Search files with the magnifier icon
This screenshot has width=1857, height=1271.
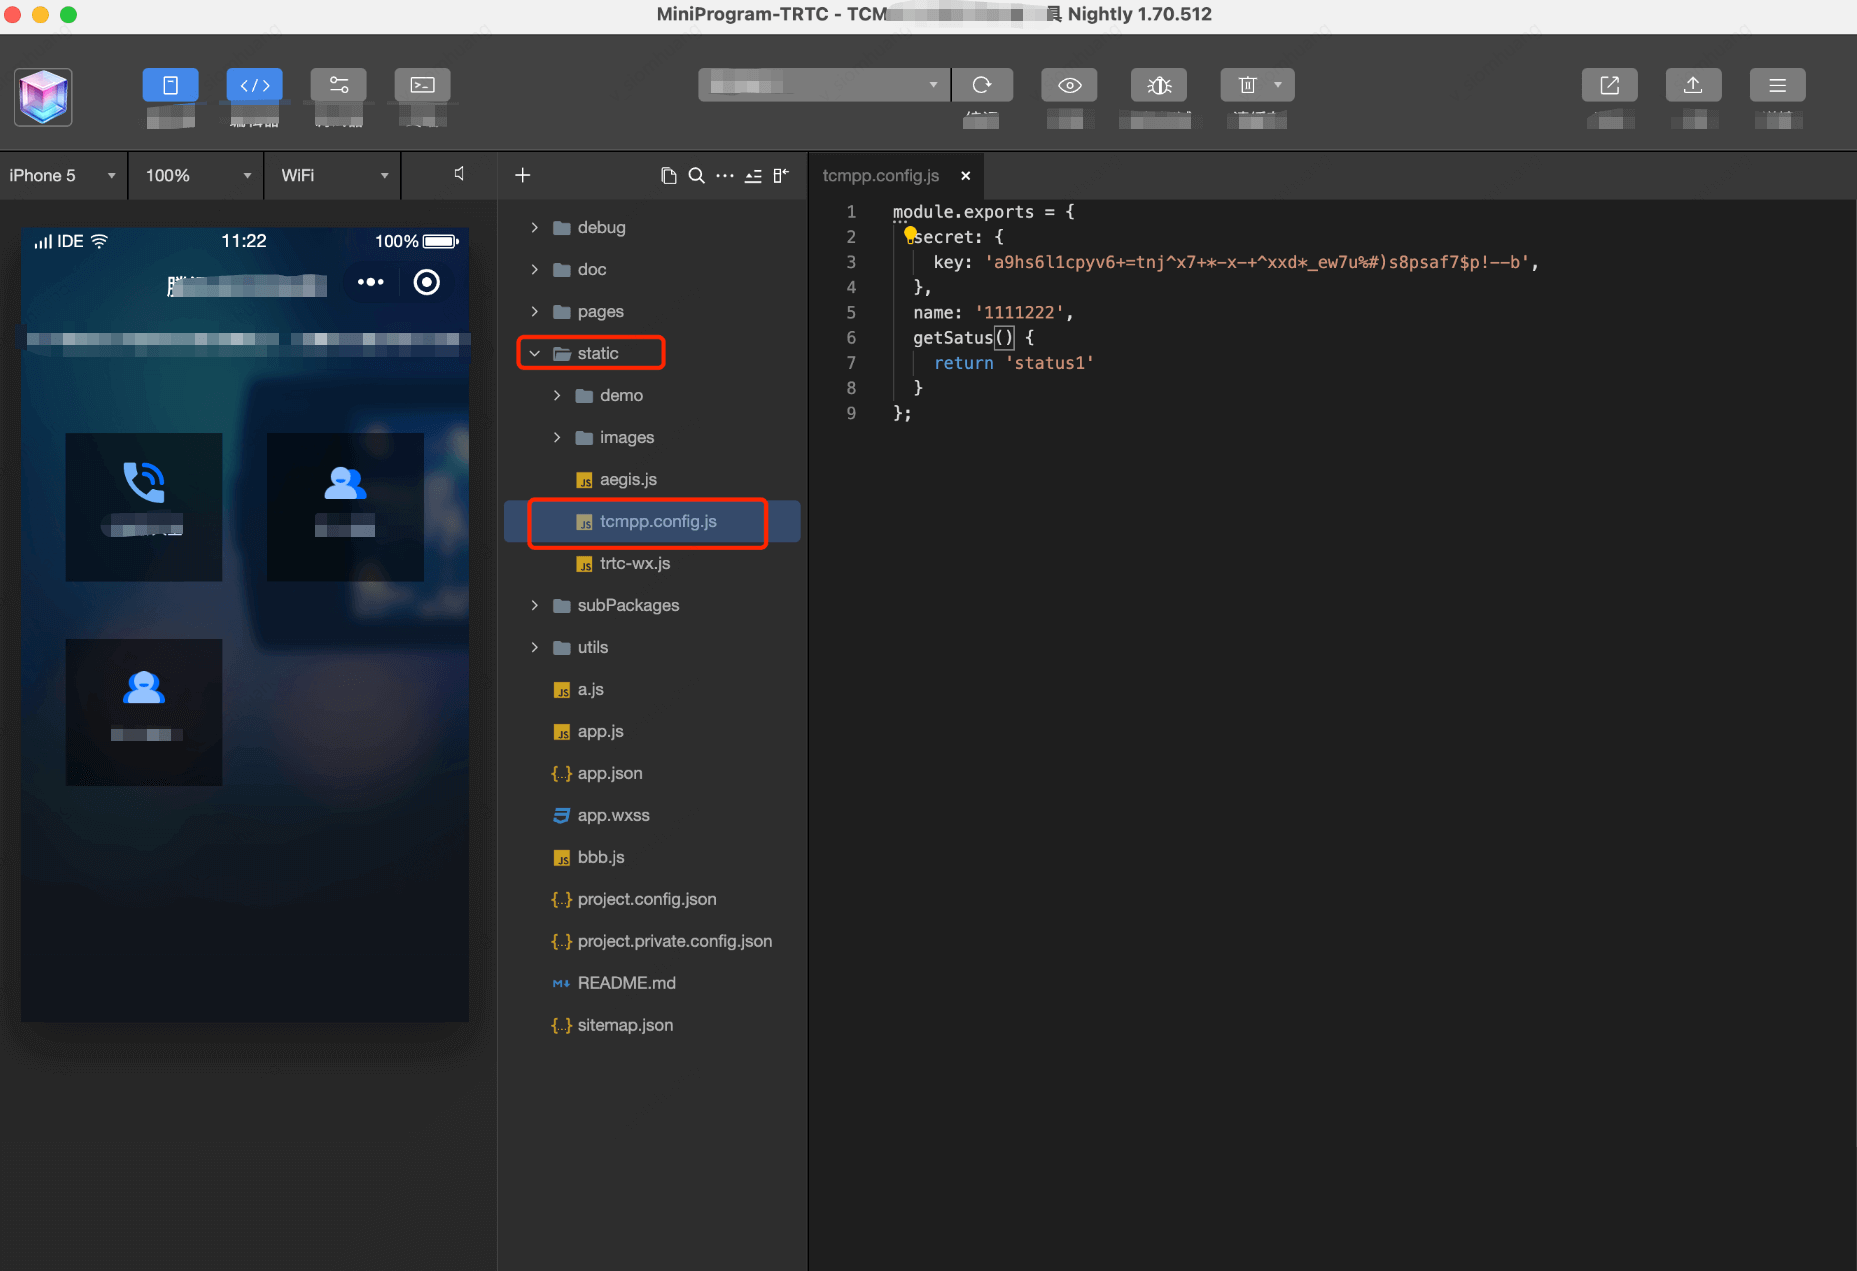pyautogui.click(x=697, y=176)
